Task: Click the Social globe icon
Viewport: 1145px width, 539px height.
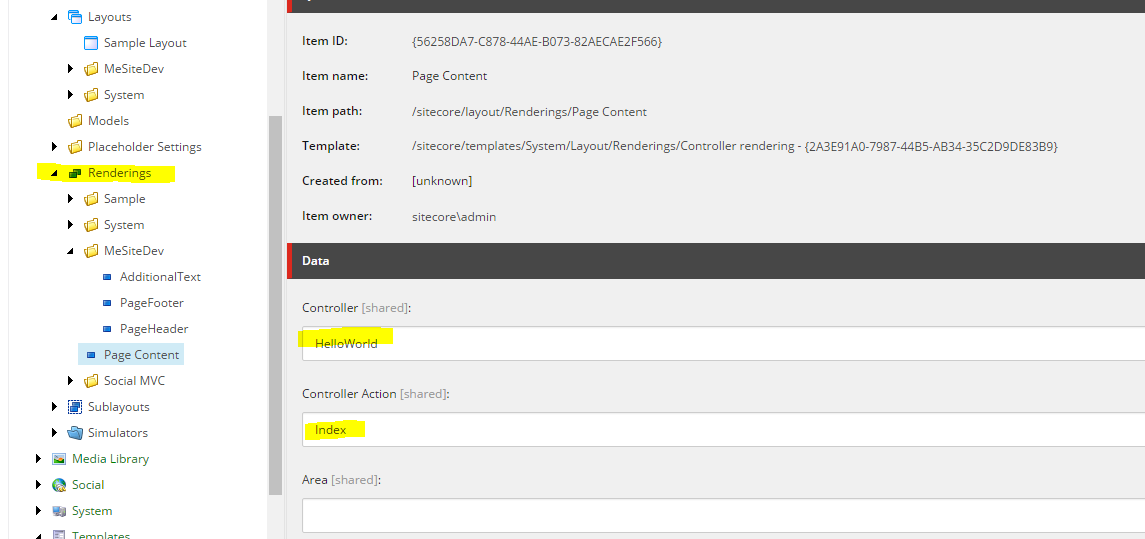Action: (59, 485)
